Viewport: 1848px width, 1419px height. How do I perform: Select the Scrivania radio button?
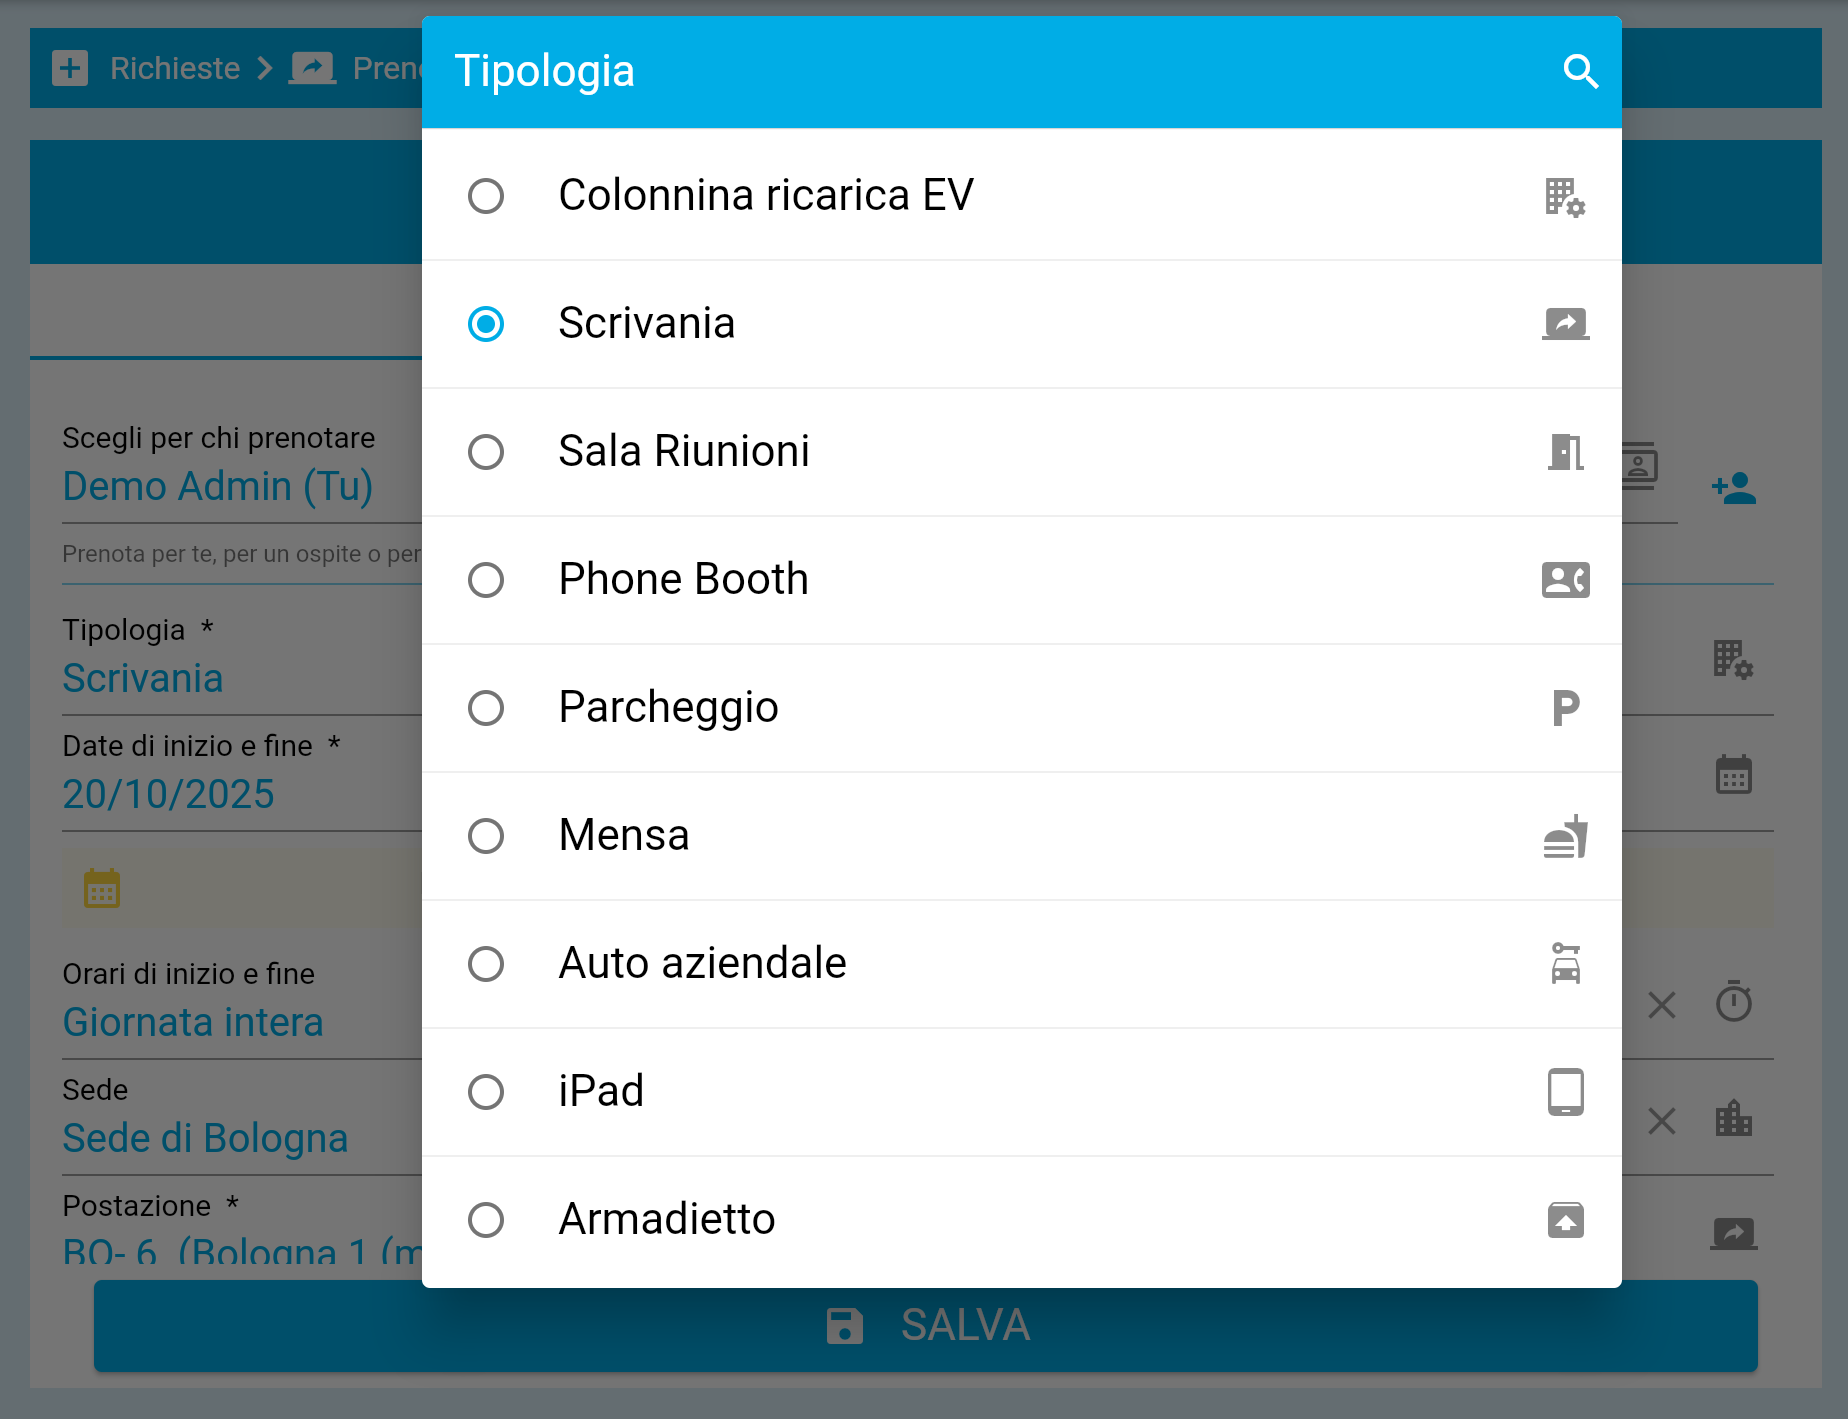pos(486,324)
